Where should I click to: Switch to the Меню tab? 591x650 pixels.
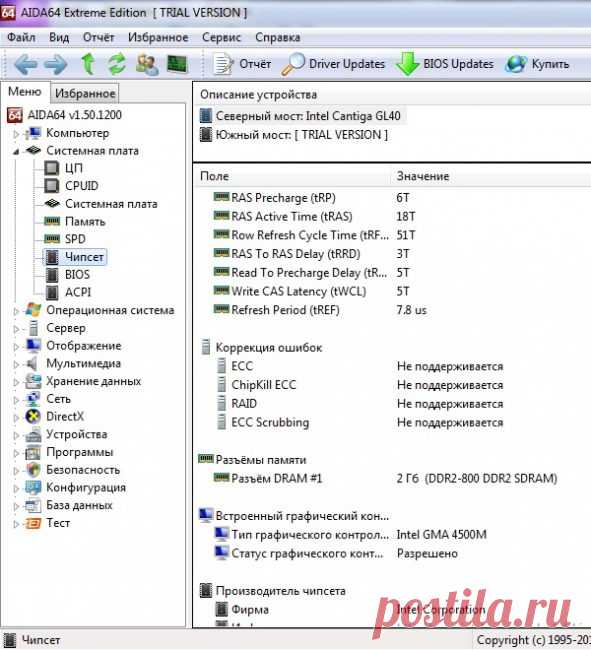pyautogui.click(x=25, y=92)
